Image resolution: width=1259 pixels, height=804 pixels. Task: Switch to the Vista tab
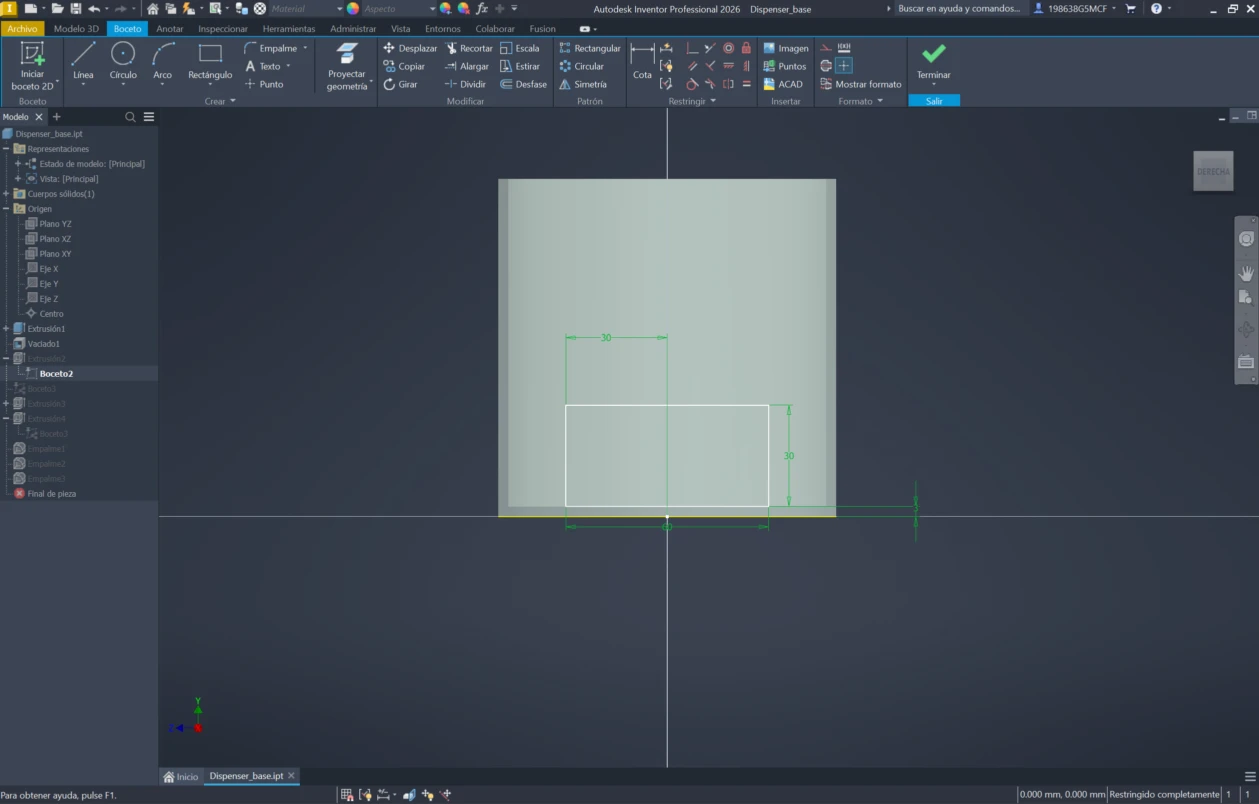[401, 29]
